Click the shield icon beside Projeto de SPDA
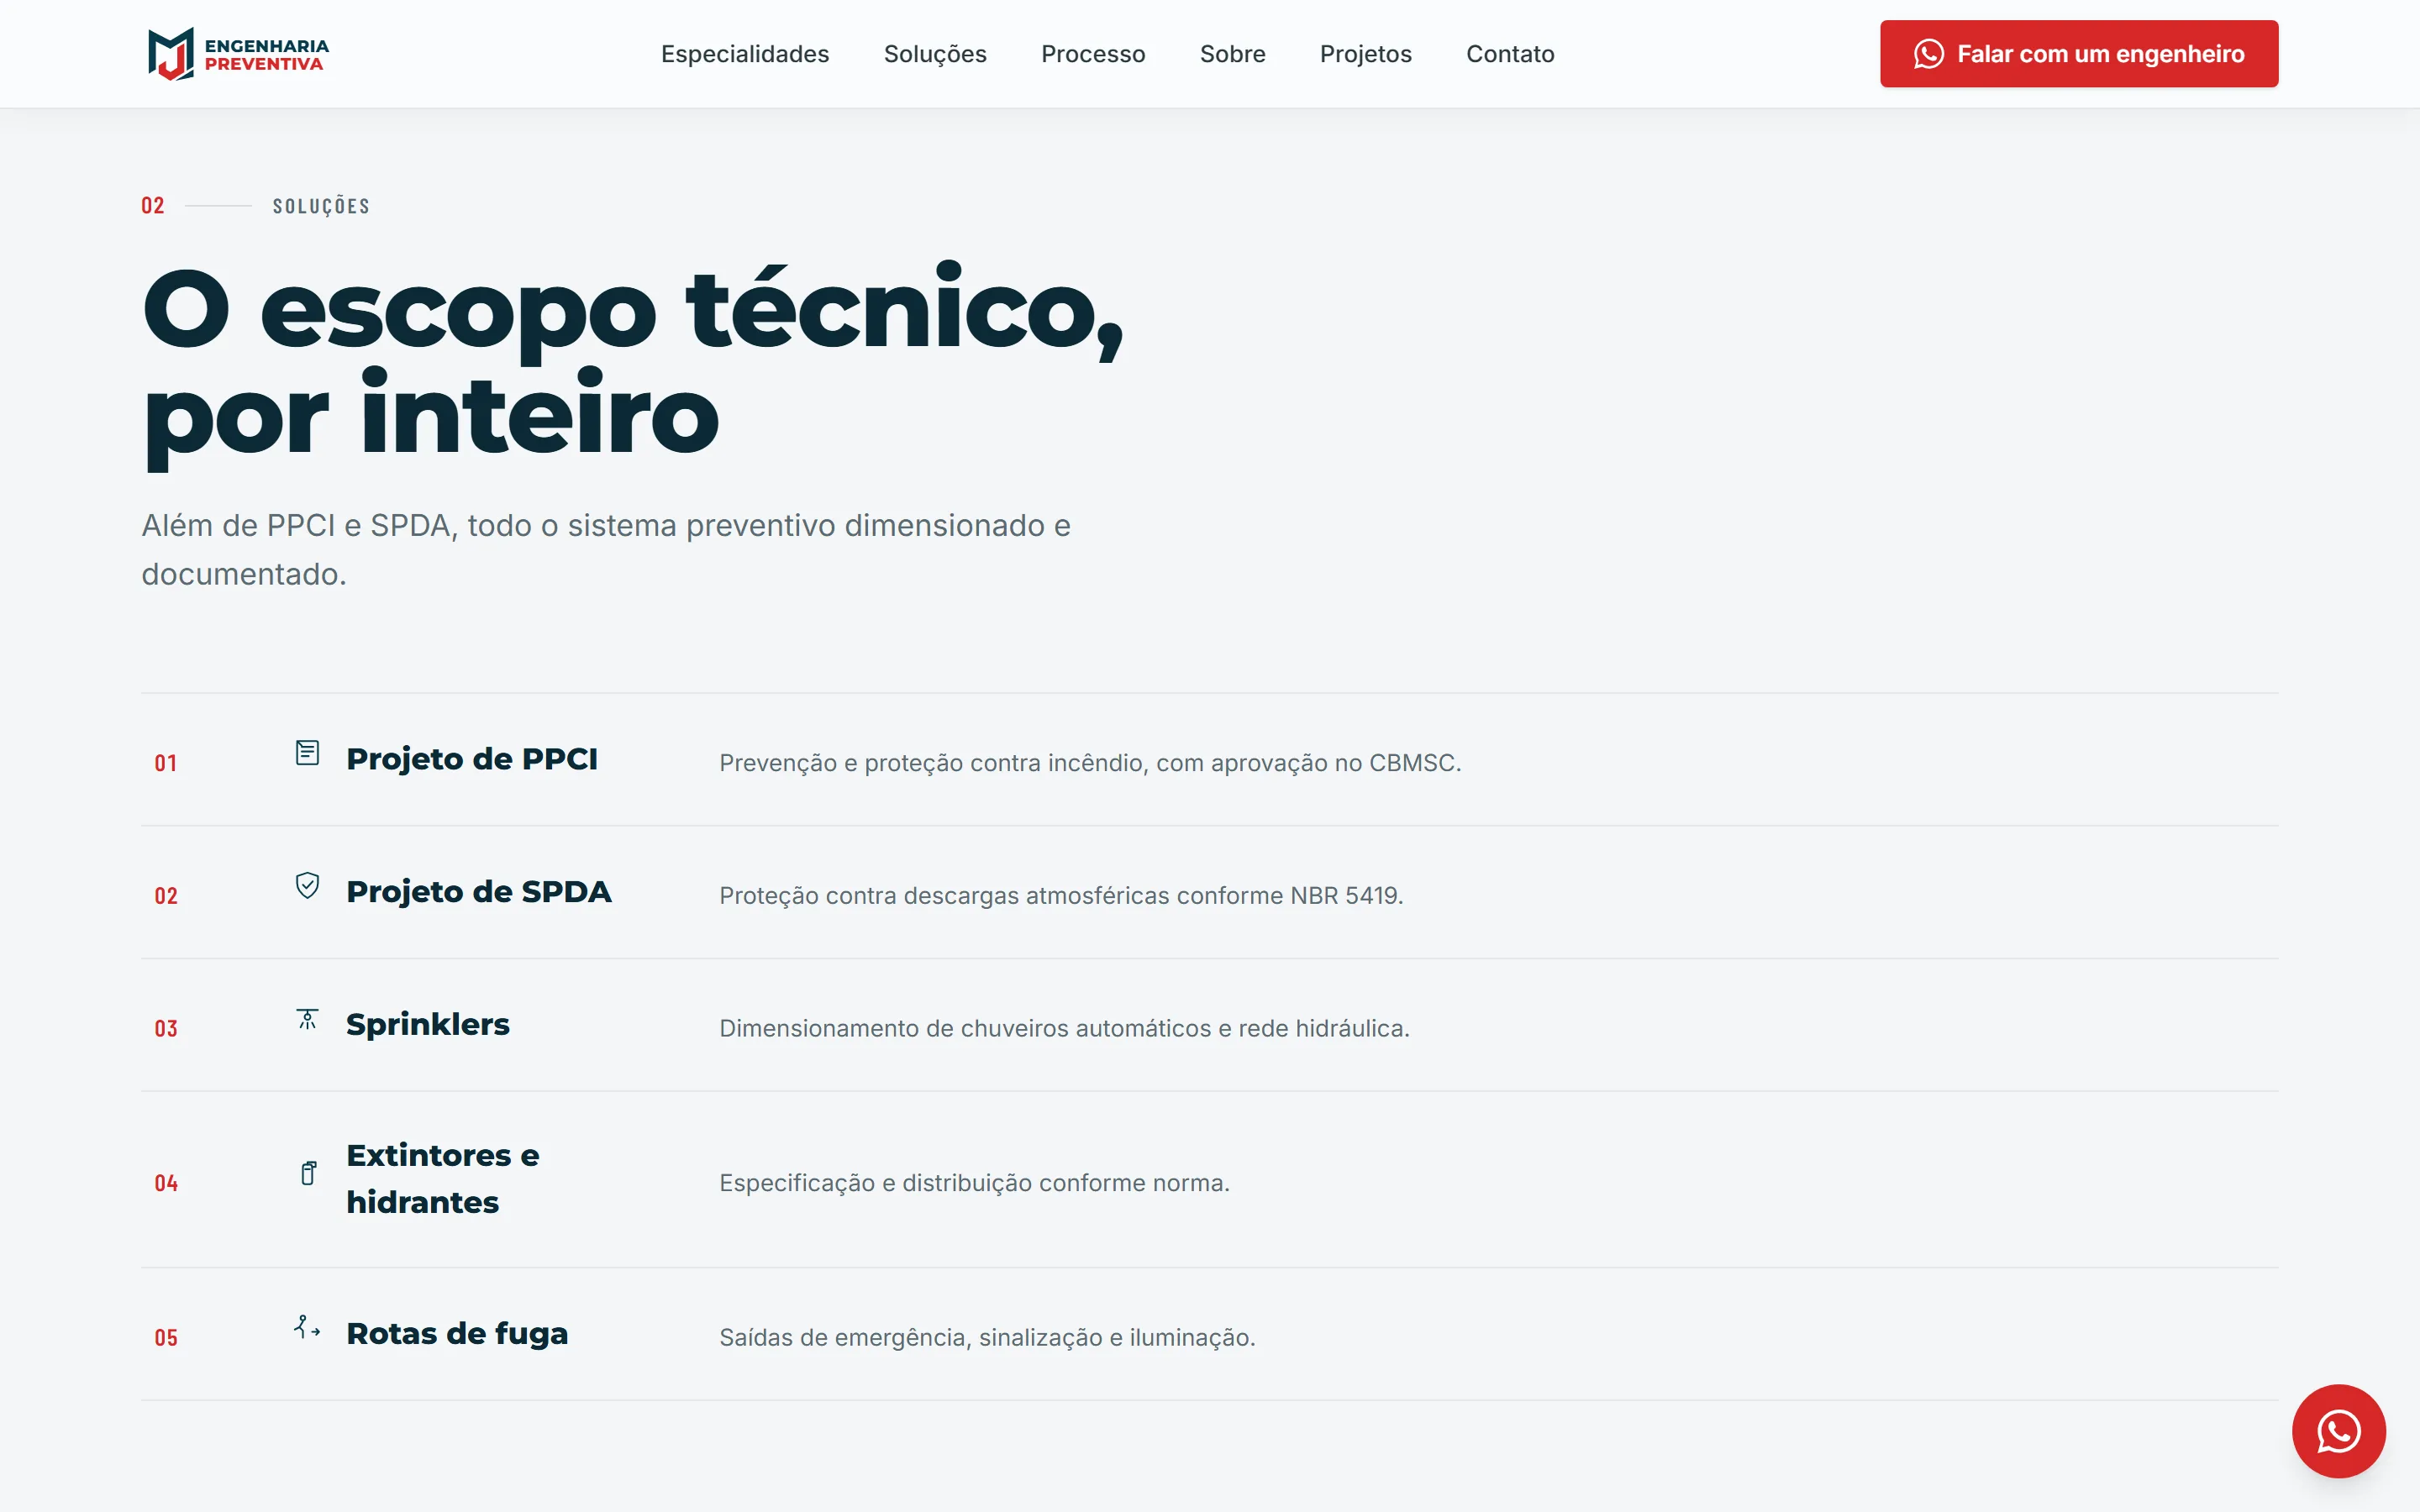 pos(307,886)
